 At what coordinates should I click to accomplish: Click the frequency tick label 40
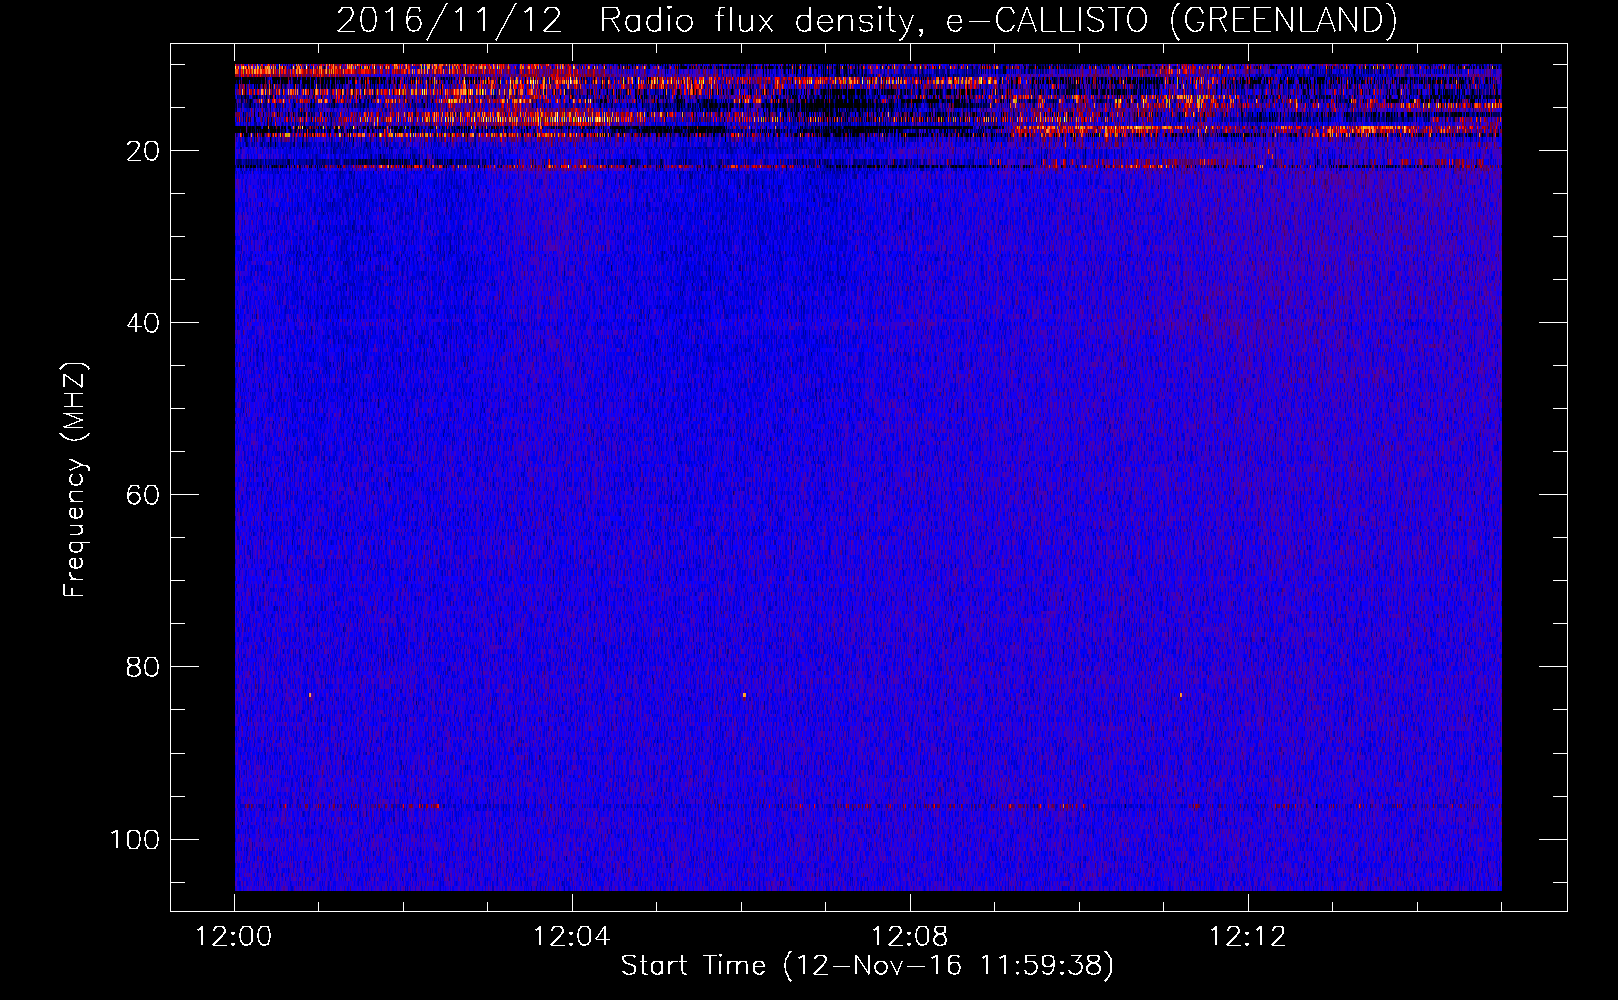[x=143, y=323]
